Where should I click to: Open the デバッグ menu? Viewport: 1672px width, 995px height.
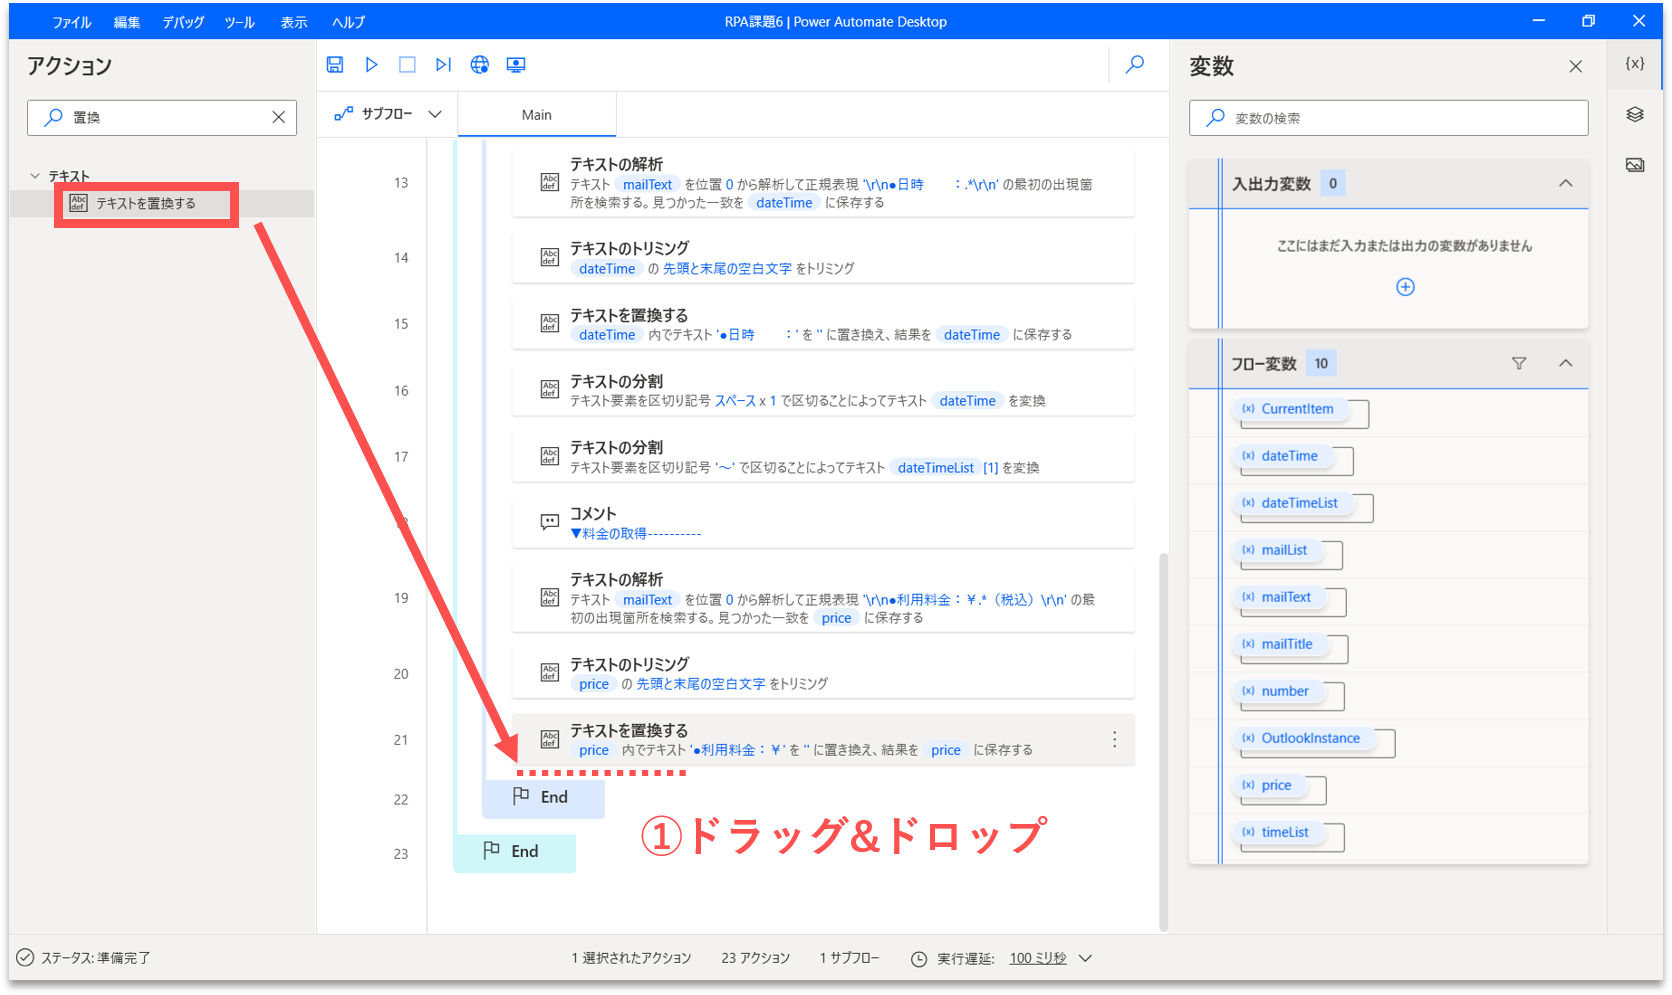tap(183, 22)
